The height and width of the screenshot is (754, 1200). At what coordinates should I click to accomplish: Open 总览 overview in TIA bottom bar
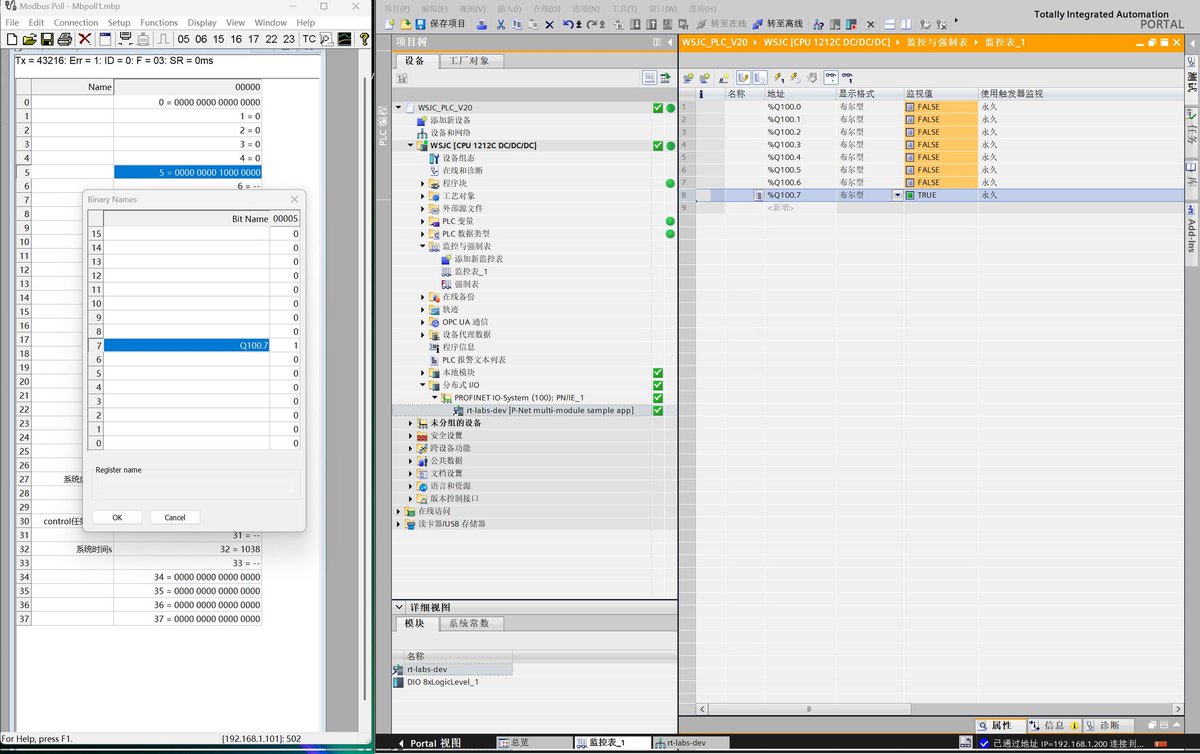(x=533, y=743)
